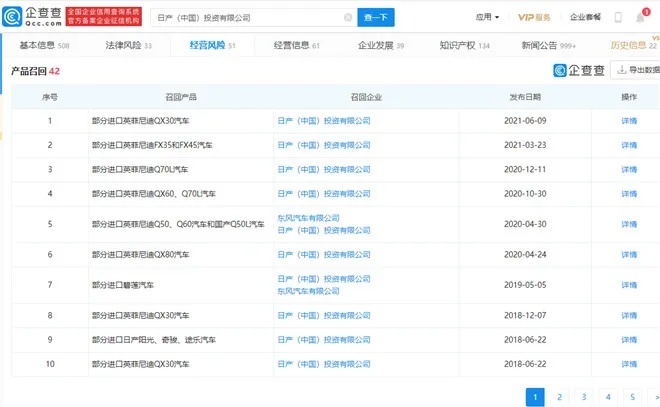This screenshot has height=407, width=660.
Task: Open 详情 for row 10 recall
Action: coord(629,364)
